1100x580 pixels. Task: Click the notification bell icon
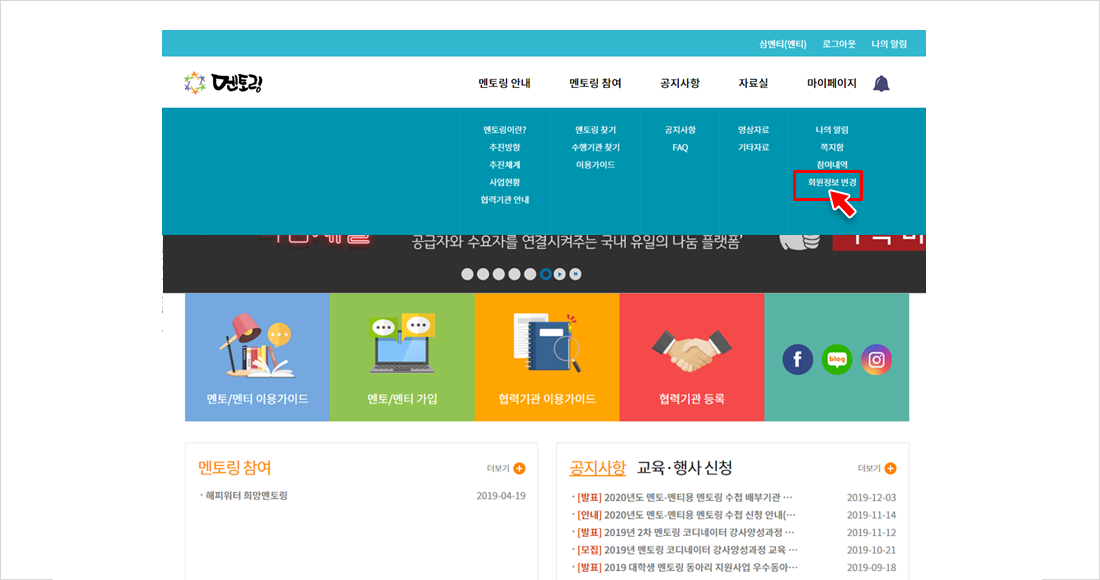click(x=881, y=83)
